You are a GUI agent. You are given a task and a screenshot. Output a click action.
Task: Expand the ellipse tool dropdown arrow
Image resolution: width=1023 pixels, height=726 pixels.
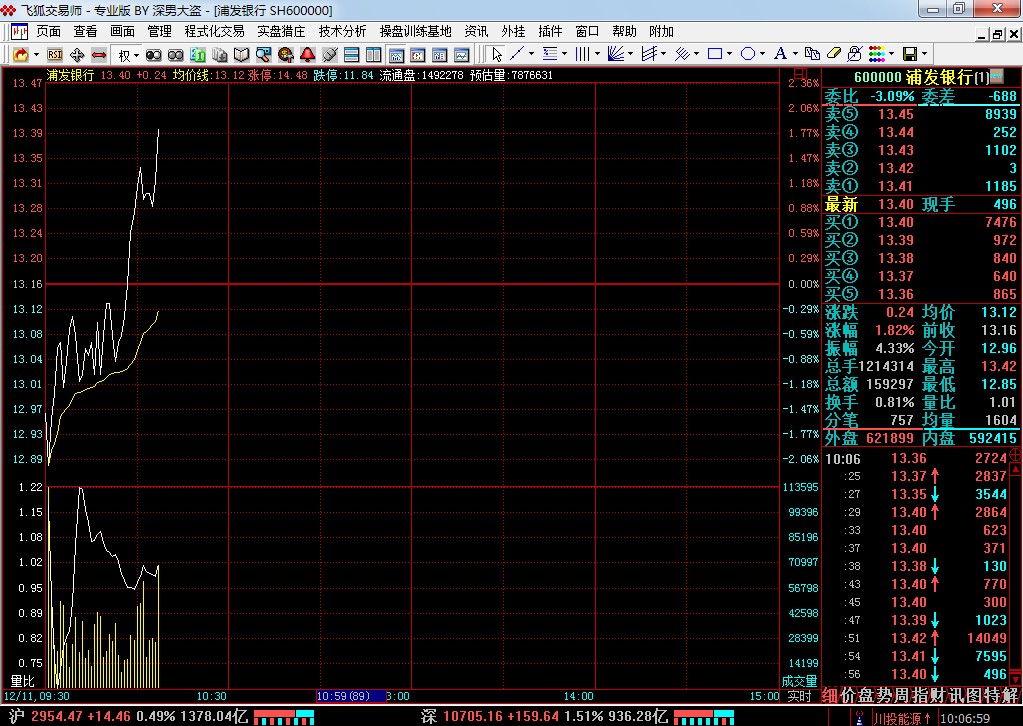point(763,53)
